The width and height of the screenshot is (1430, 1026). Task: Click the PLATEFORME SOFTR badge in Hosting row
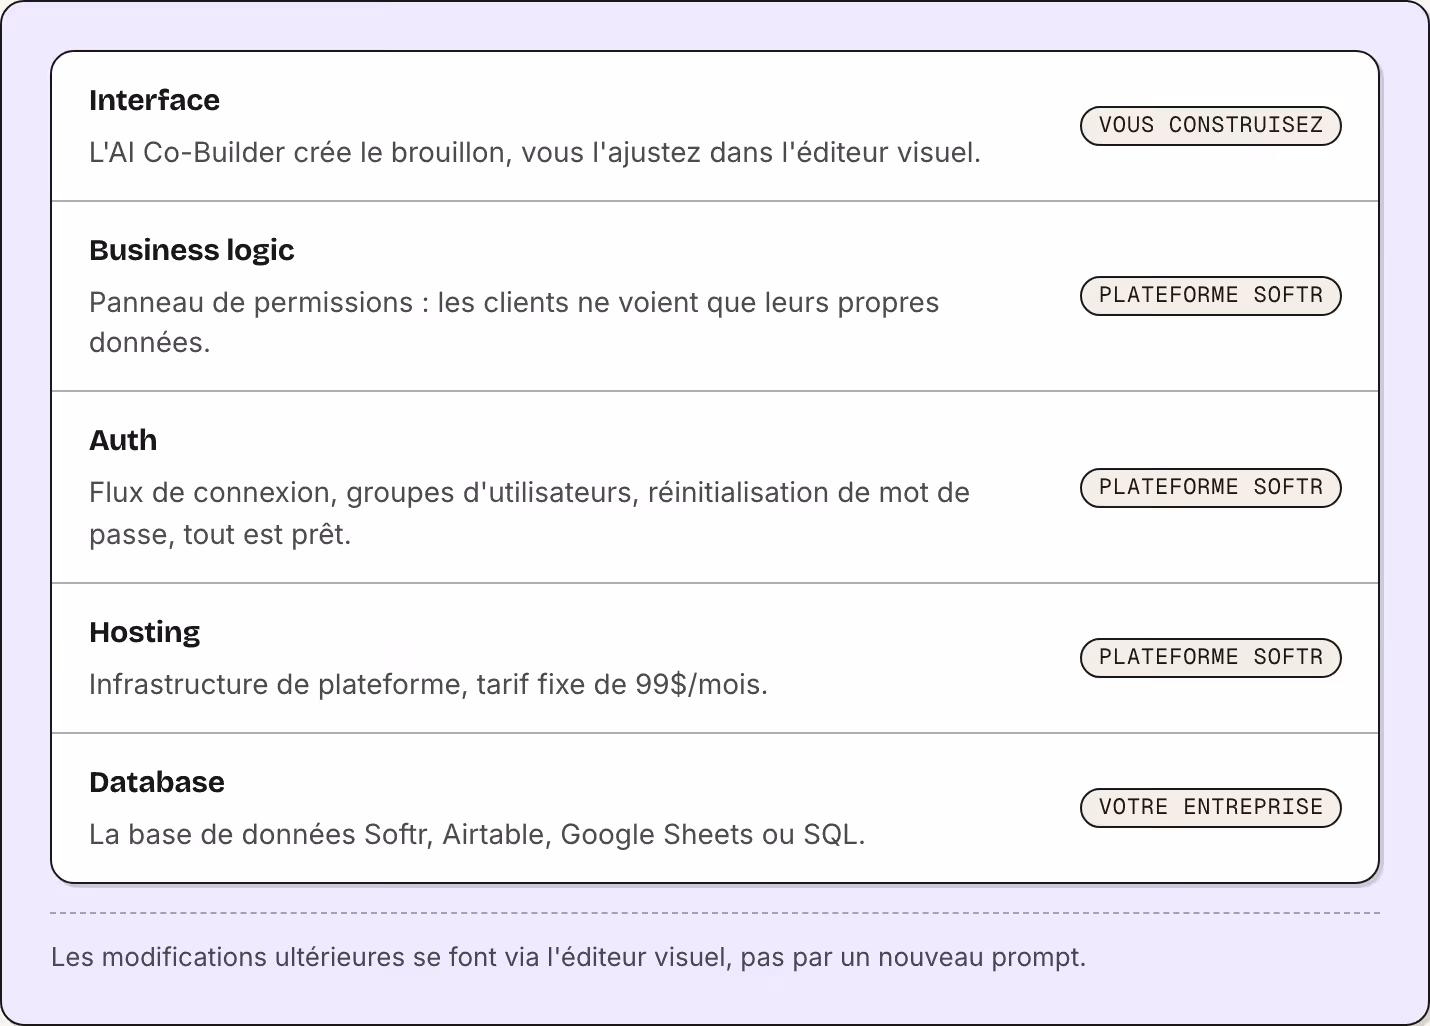(1210, 658)
